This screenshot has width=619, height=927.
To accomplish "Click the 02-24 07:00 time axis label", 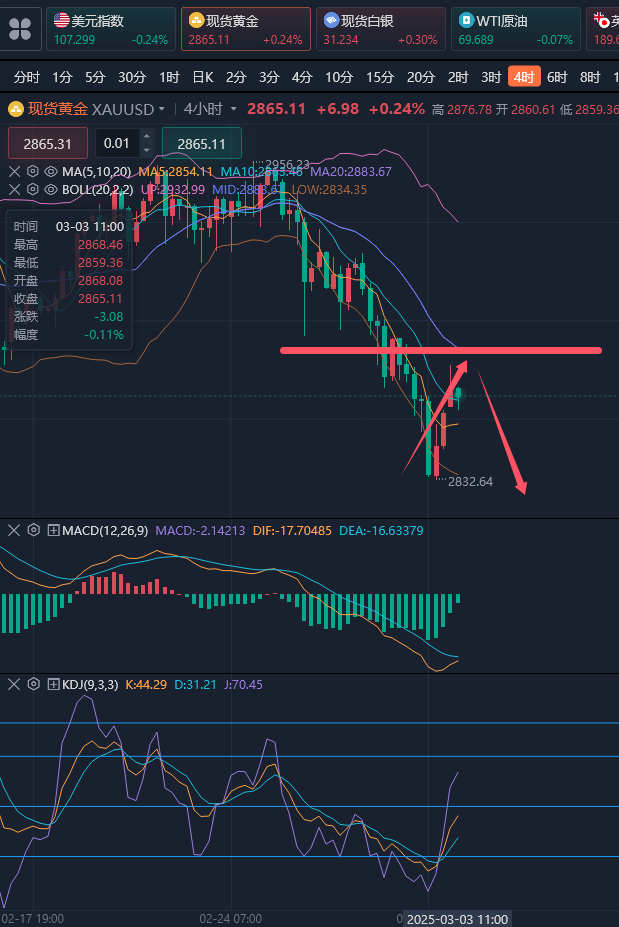I will click(231, 919).
